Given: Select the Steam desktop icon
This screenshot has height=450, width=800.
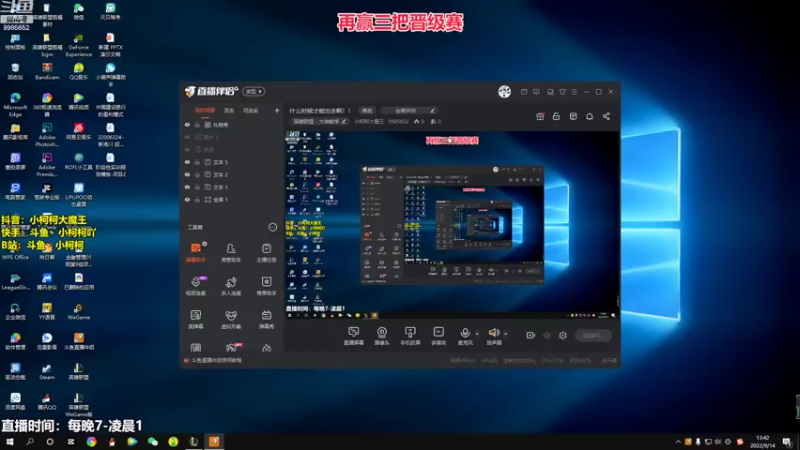Looking at the screenshot, I should pyautogui.click(x=46, y=371).
